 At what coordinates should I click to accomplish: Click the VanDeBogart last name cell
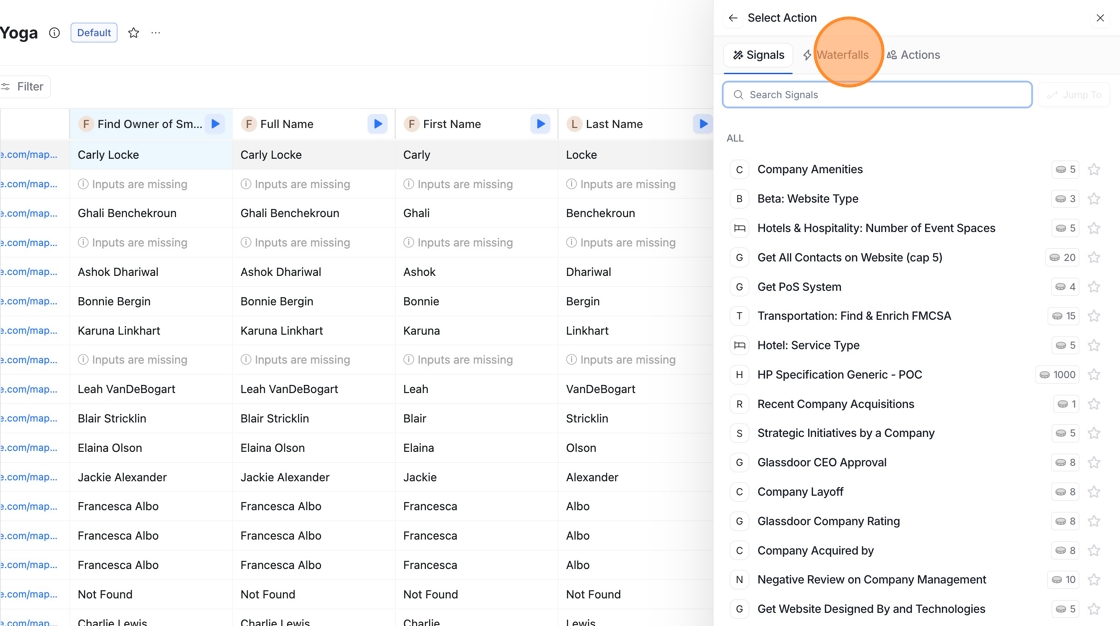(600, 389)
